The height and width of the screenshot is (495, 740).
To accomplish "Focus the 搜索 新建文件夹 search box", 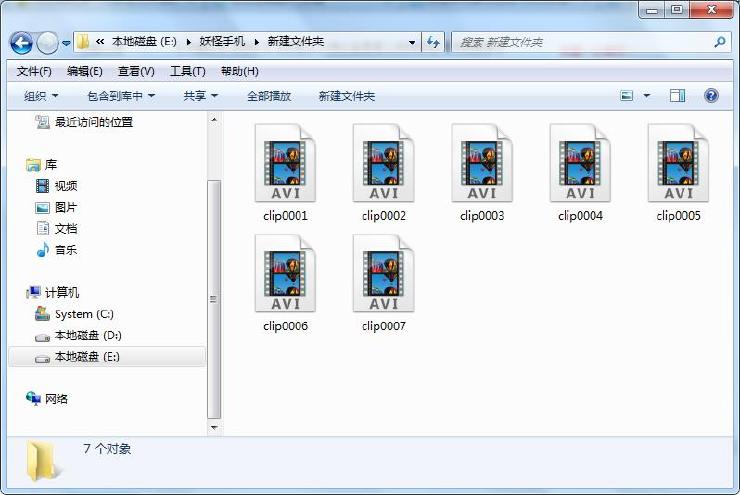I will [583, 42].
